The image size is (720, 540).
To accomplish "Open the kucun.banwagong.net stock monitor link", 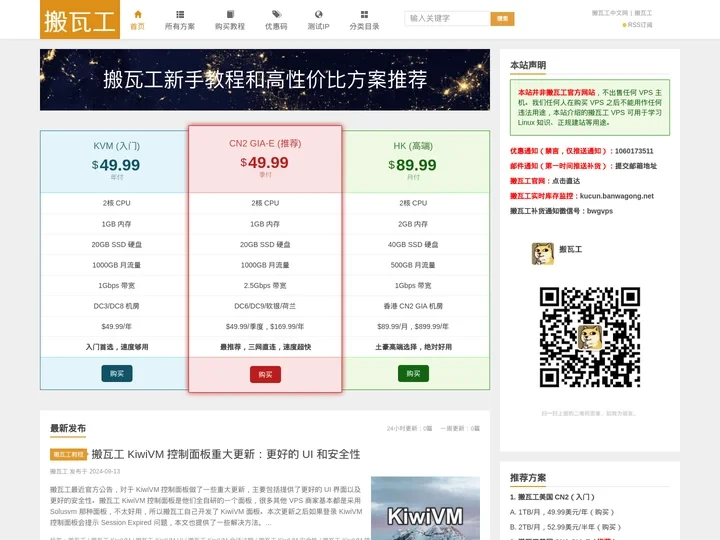I will pyautogui.click(x=616, y=196).
